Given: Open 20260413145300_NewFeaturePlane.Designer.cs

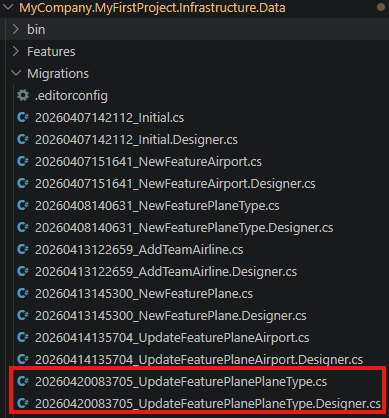Looking at the screenshot, I should point(171,316).
